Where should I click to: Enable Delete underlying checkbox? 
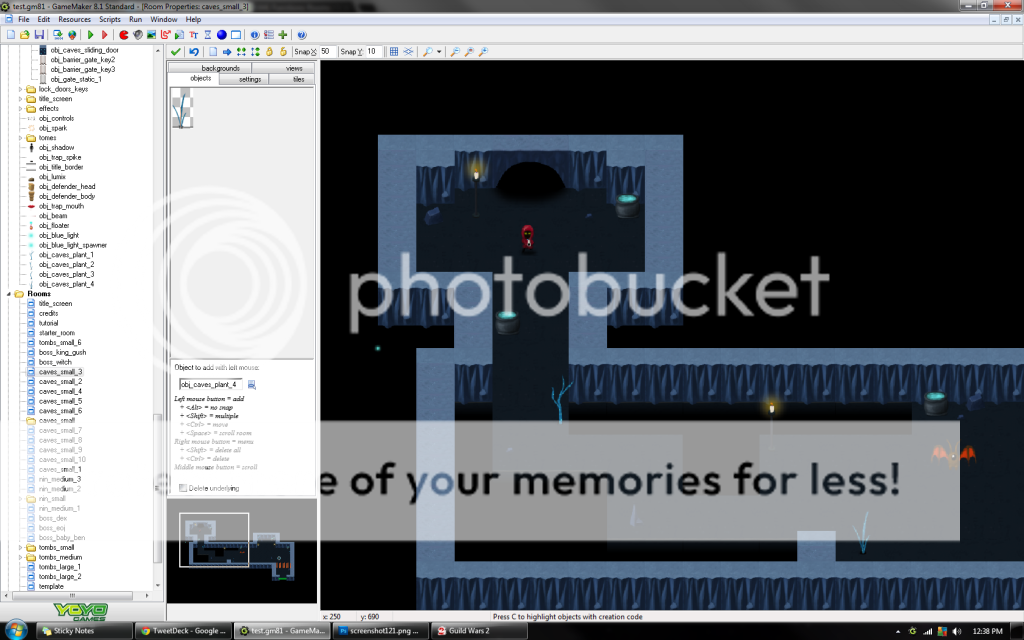(x=183, y=487)
